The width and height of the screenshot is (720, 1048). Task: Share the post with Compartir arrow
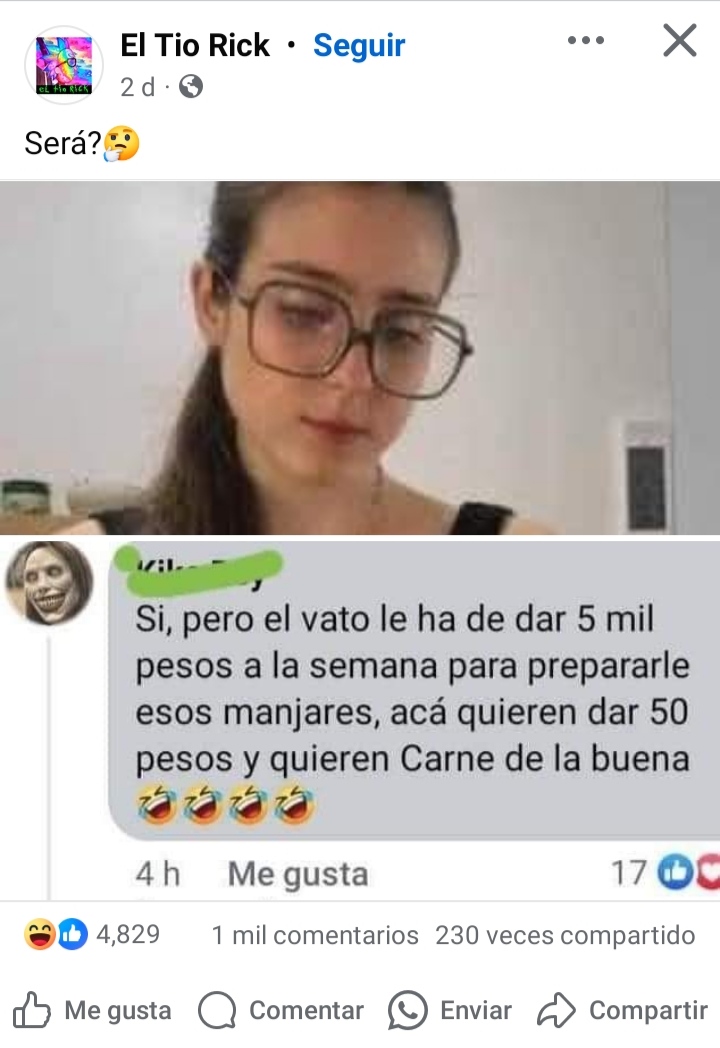tap(622, 1010)
